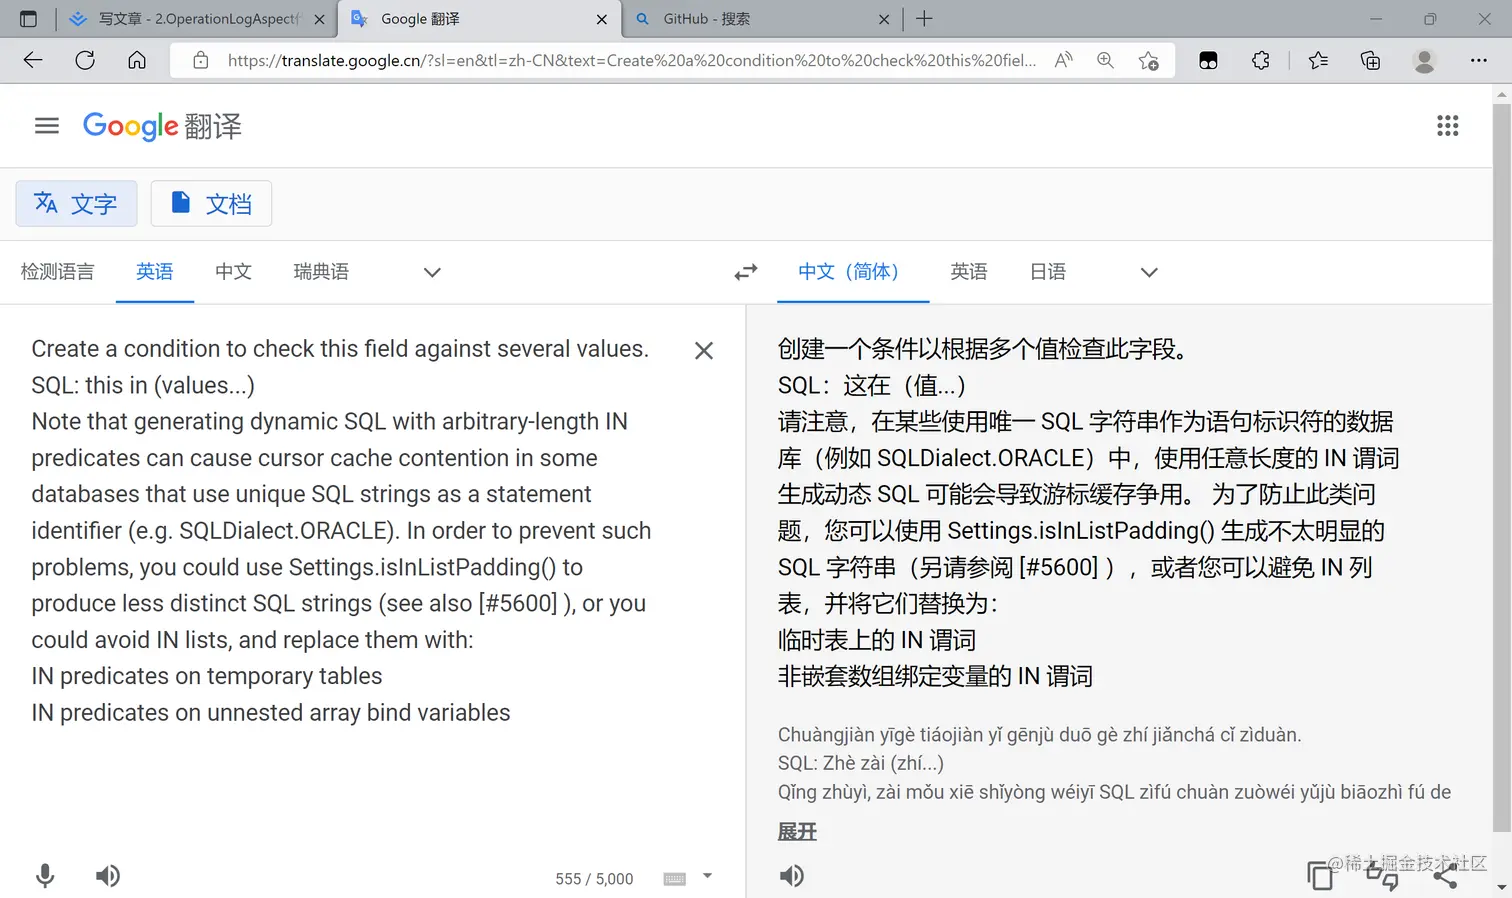1512x898 pixels.
Task: Switch to the GitHub - 搜索 tab
Action: pos(760,19)
